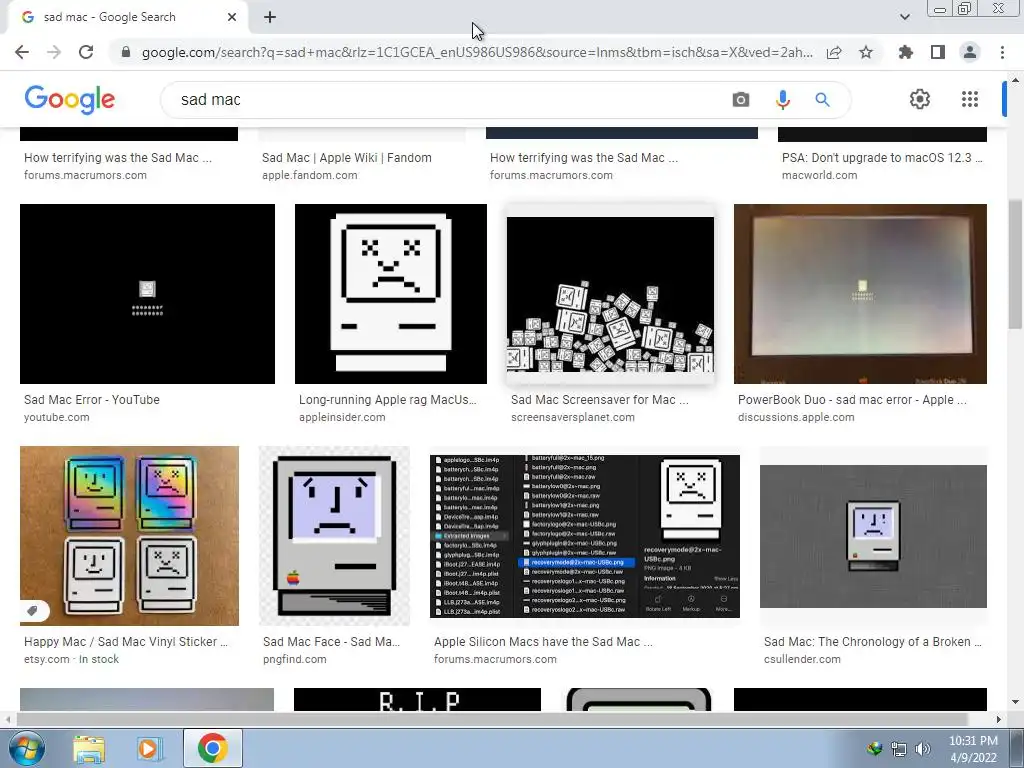Click the macworld.com source text
This screenshot has height=768, width=1024.
820,175
